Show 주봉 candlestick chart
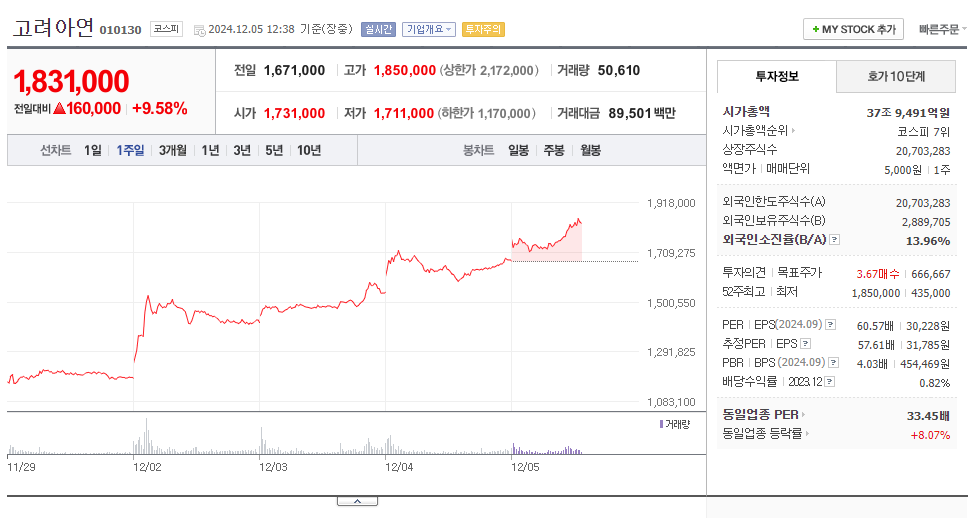The width and height of the screenshot is (976, 518). click(554, 150)
